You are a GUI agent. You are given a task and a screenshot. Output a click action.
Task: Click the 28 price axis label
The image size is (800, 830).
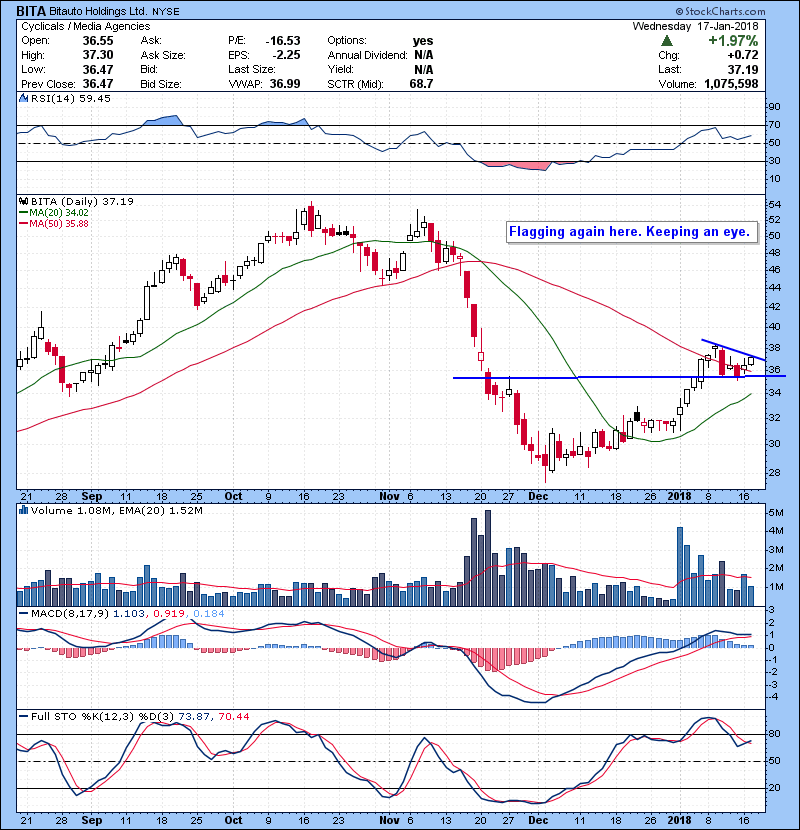pyautogui.click(x=774, y=473)
